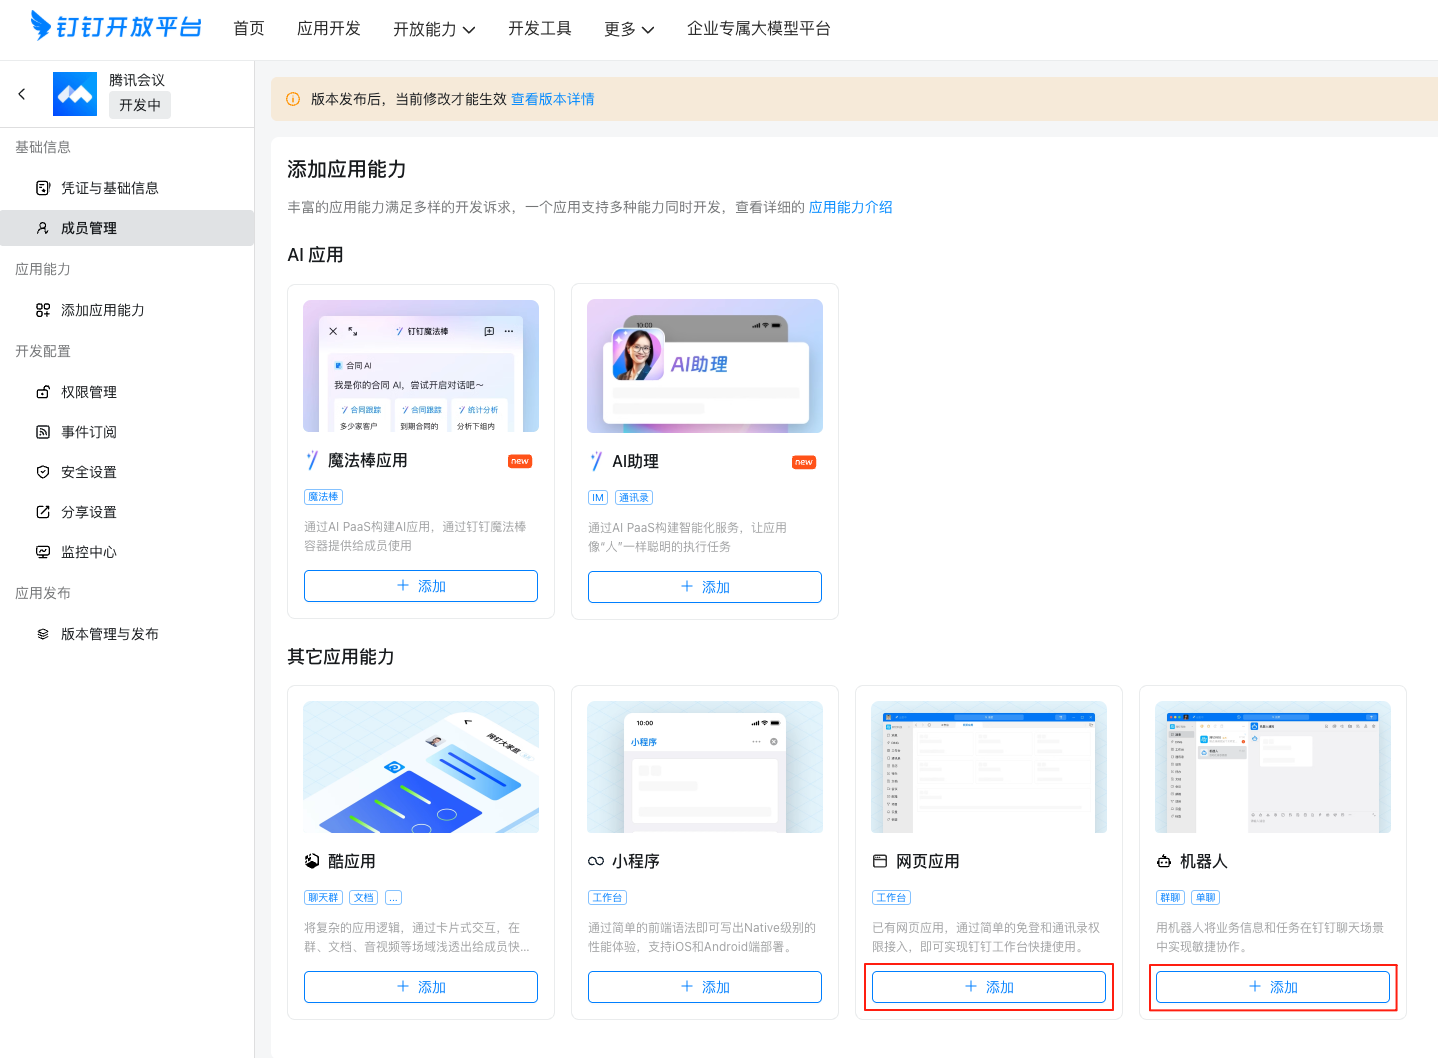Click the AI助理 wand icon
1438x1058 pixels.
pyautogui.click(x=596, y=461)
